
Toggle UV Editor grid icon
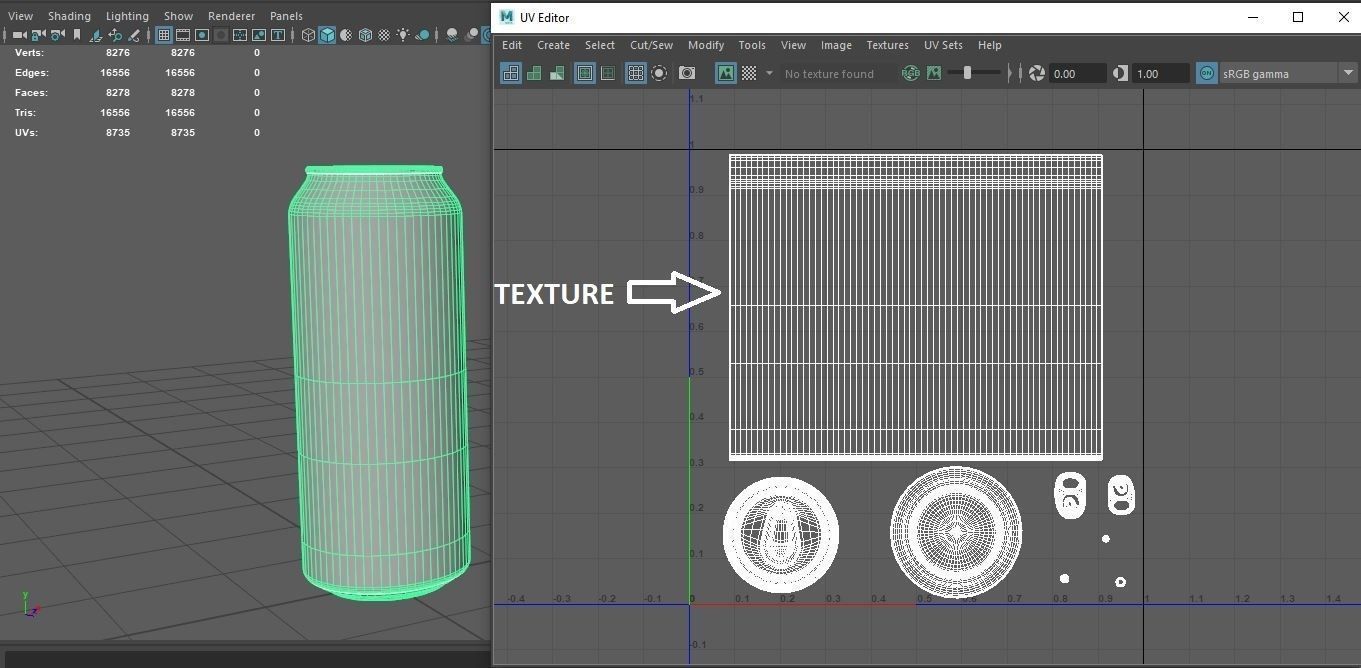pyautogui.click(x=635, y=73)
